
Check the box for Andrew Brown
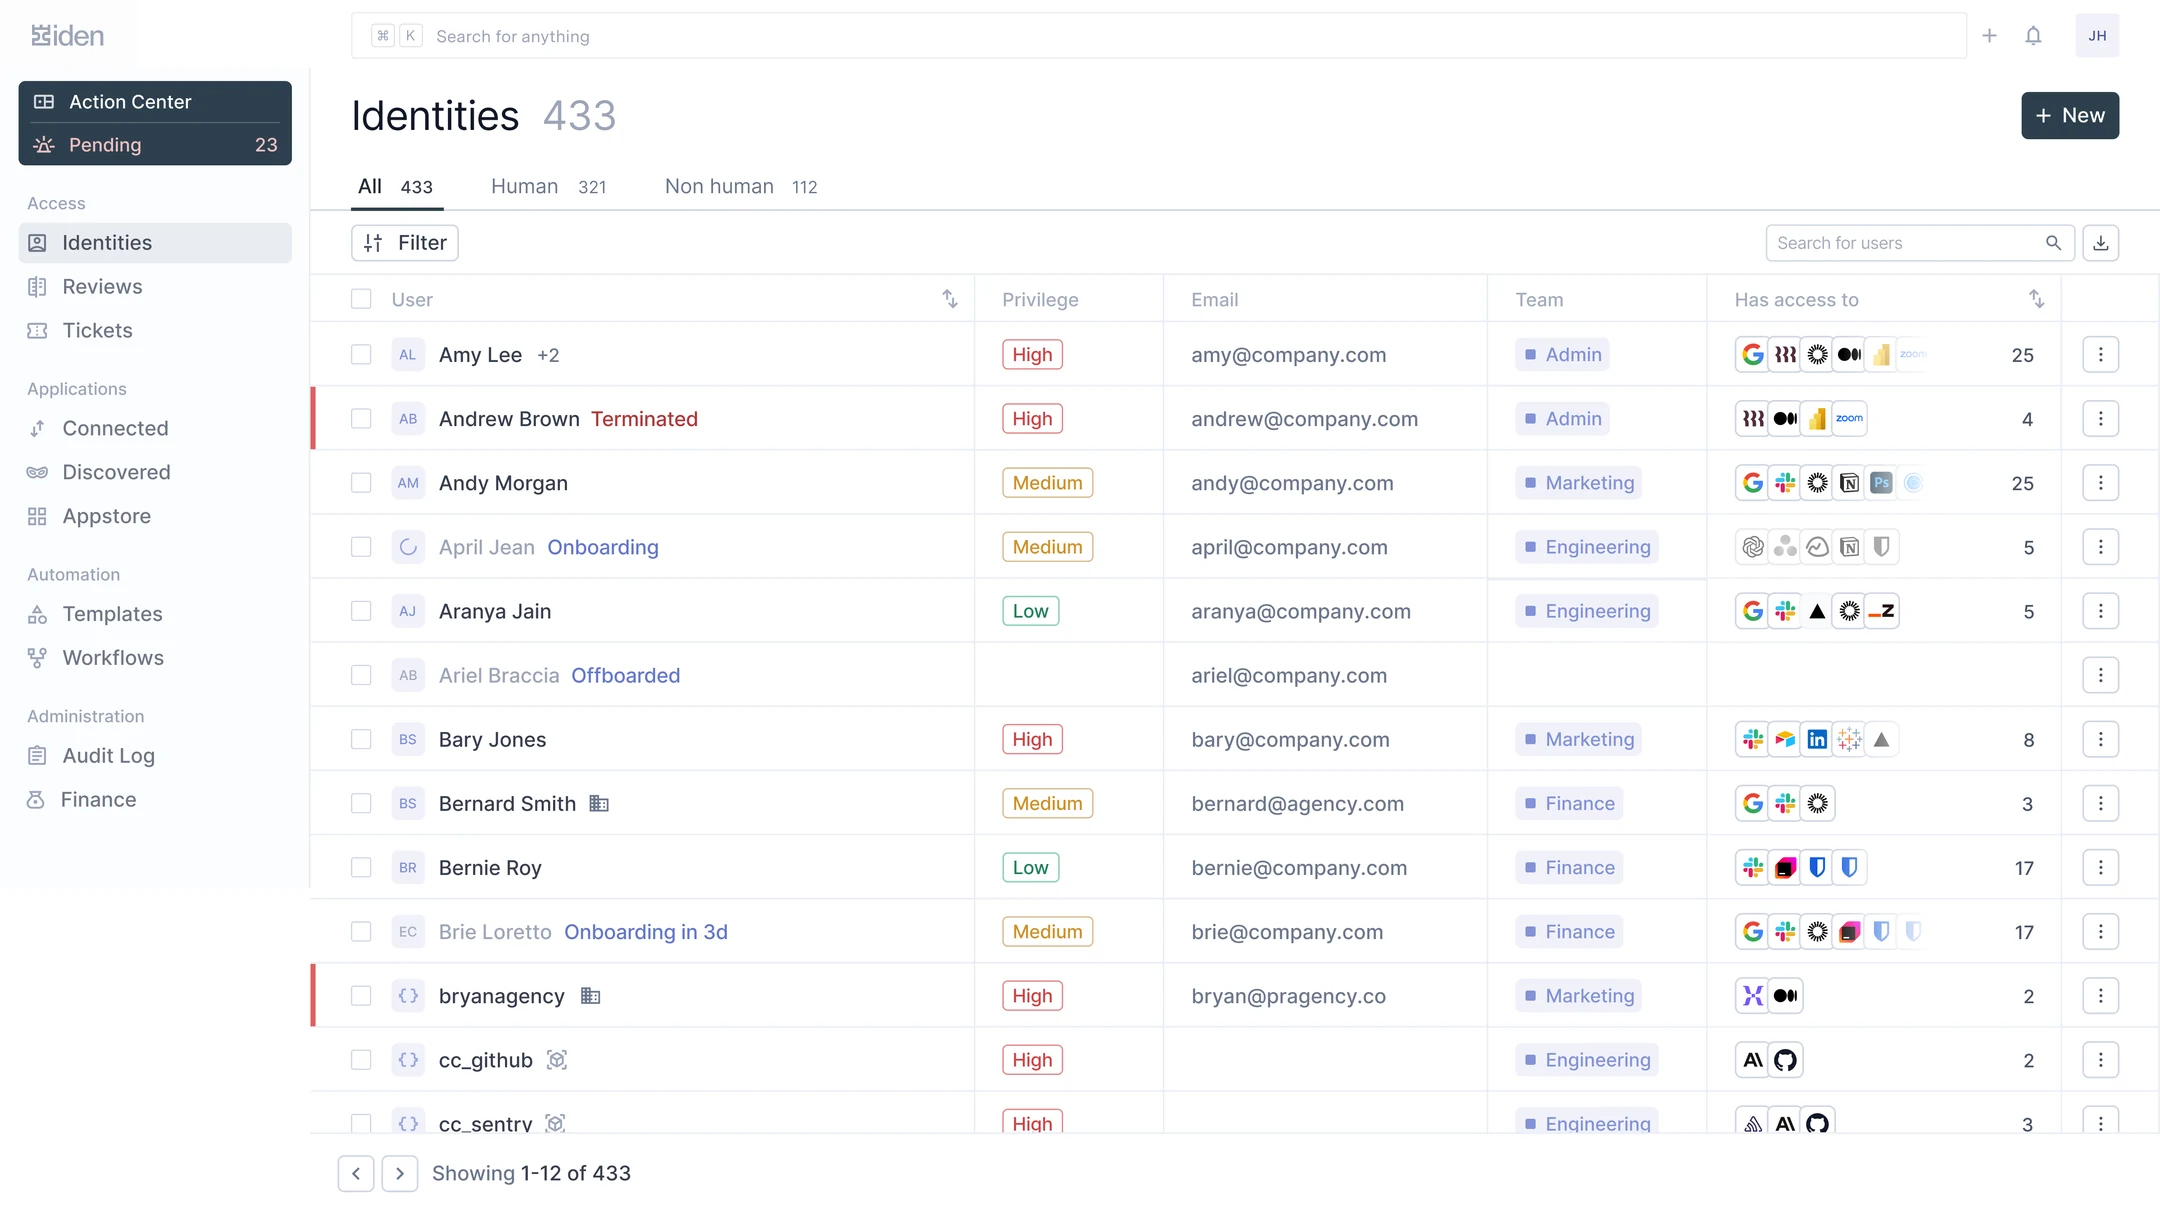361,419
